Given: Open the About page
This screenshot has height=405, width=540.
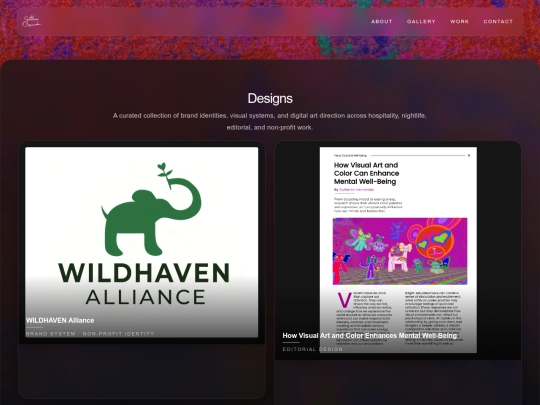Looking at the screenshot, I should coord(382,21).
